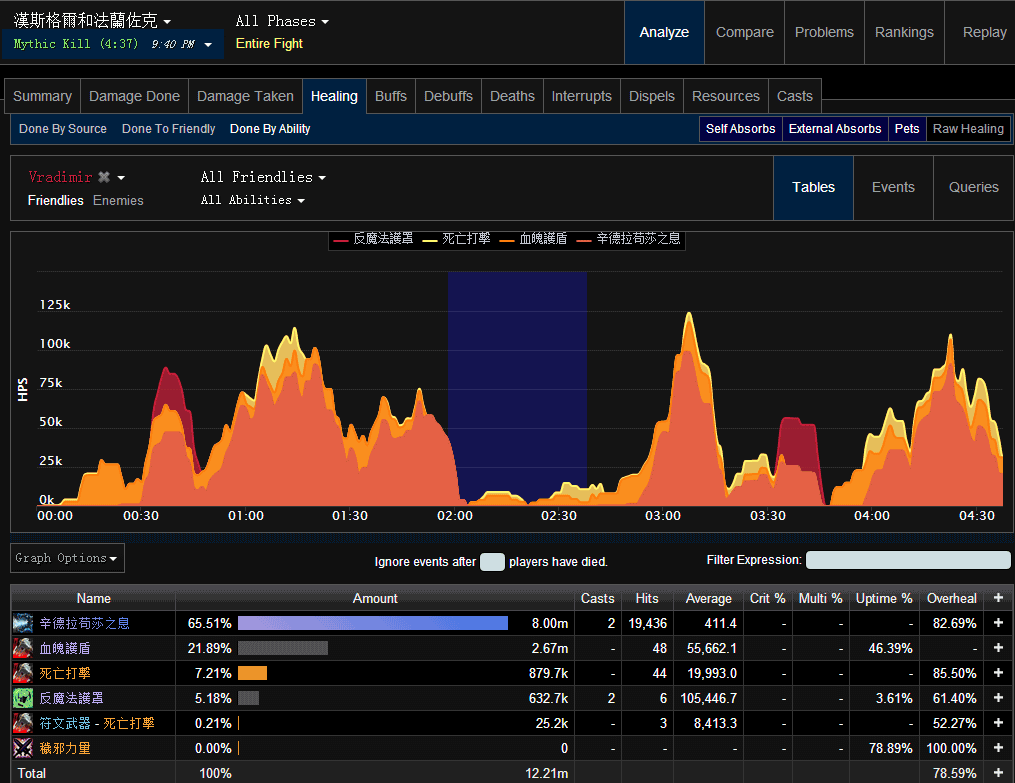Toggle 血魄護盾 series in the chart legend
The image size is (1015, 783).
533,239
